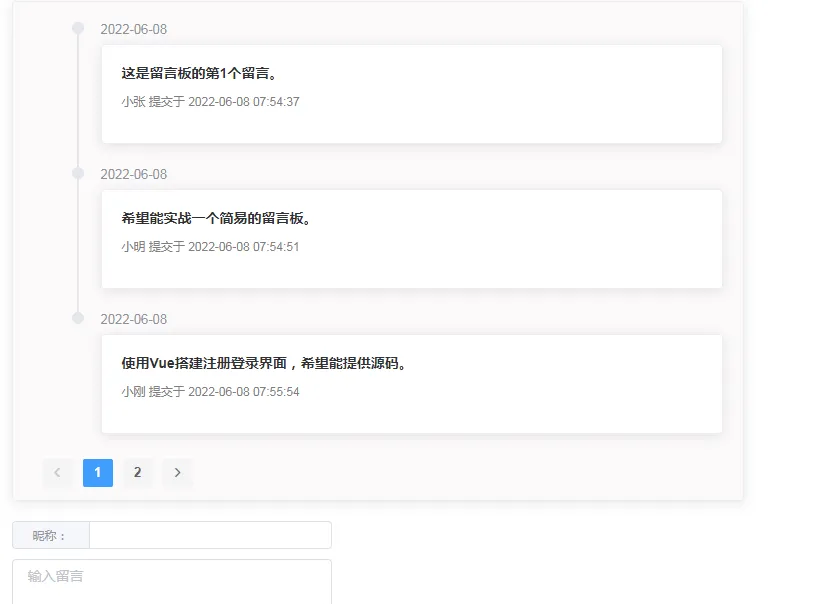Click the timeline date above 小刚's message
The width and height of the screenshot is (820, 604).
point(134,319)
